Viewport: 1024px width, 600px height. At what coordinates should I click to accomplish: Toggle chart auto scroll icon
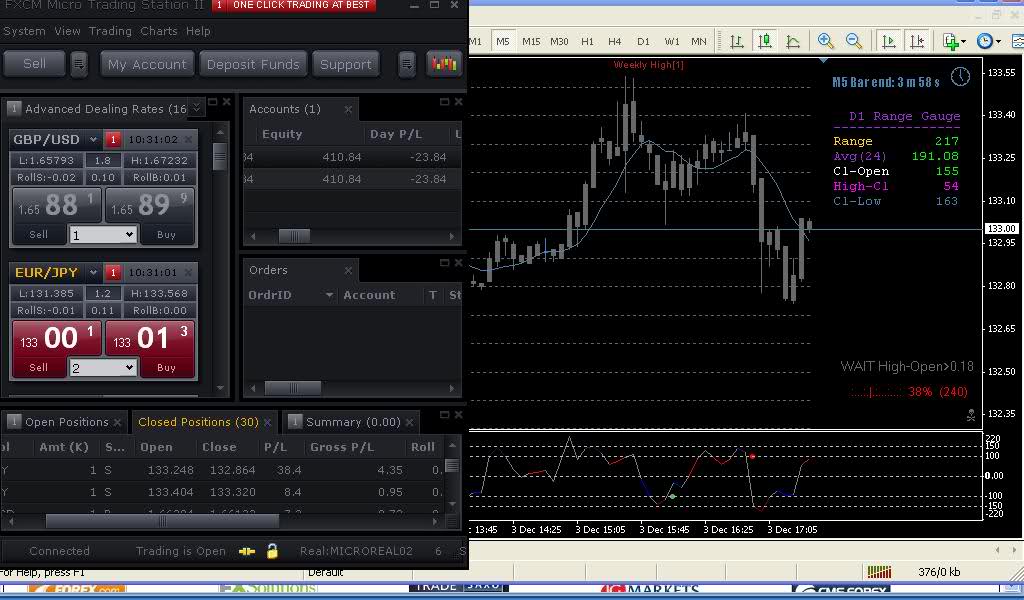coord(888,41)
